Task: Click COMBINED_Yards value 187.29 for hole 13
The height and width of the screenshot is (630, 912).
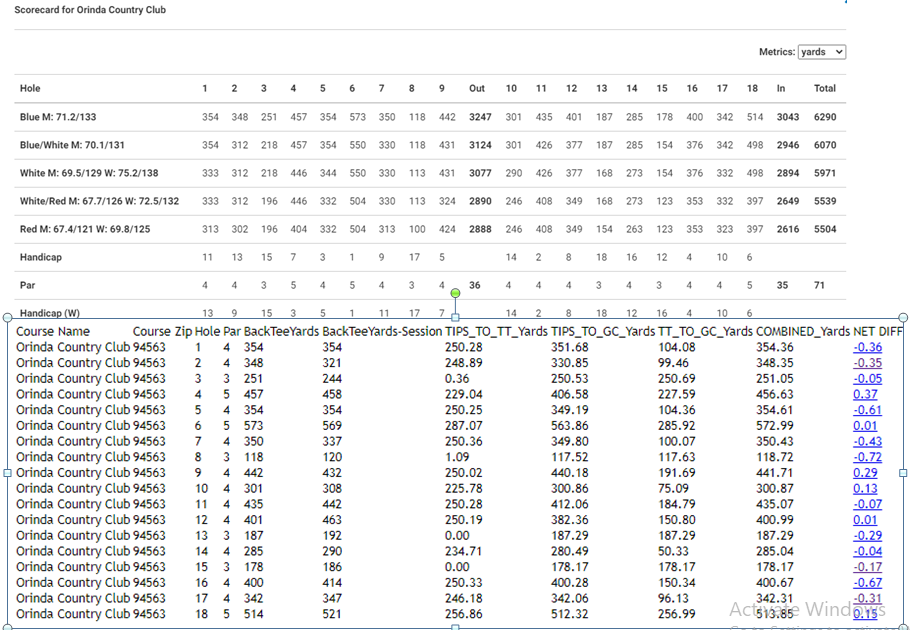Action: (x=775, y=536)
